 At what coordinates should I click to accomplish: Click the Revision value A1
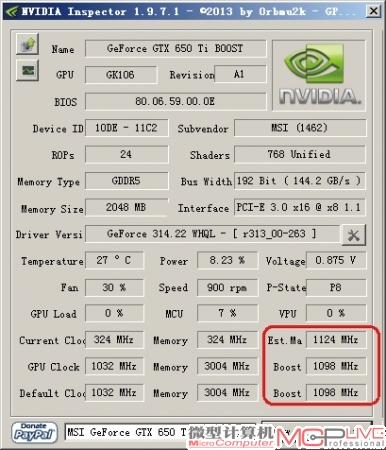pyautogui.click(x=240, y=74)
